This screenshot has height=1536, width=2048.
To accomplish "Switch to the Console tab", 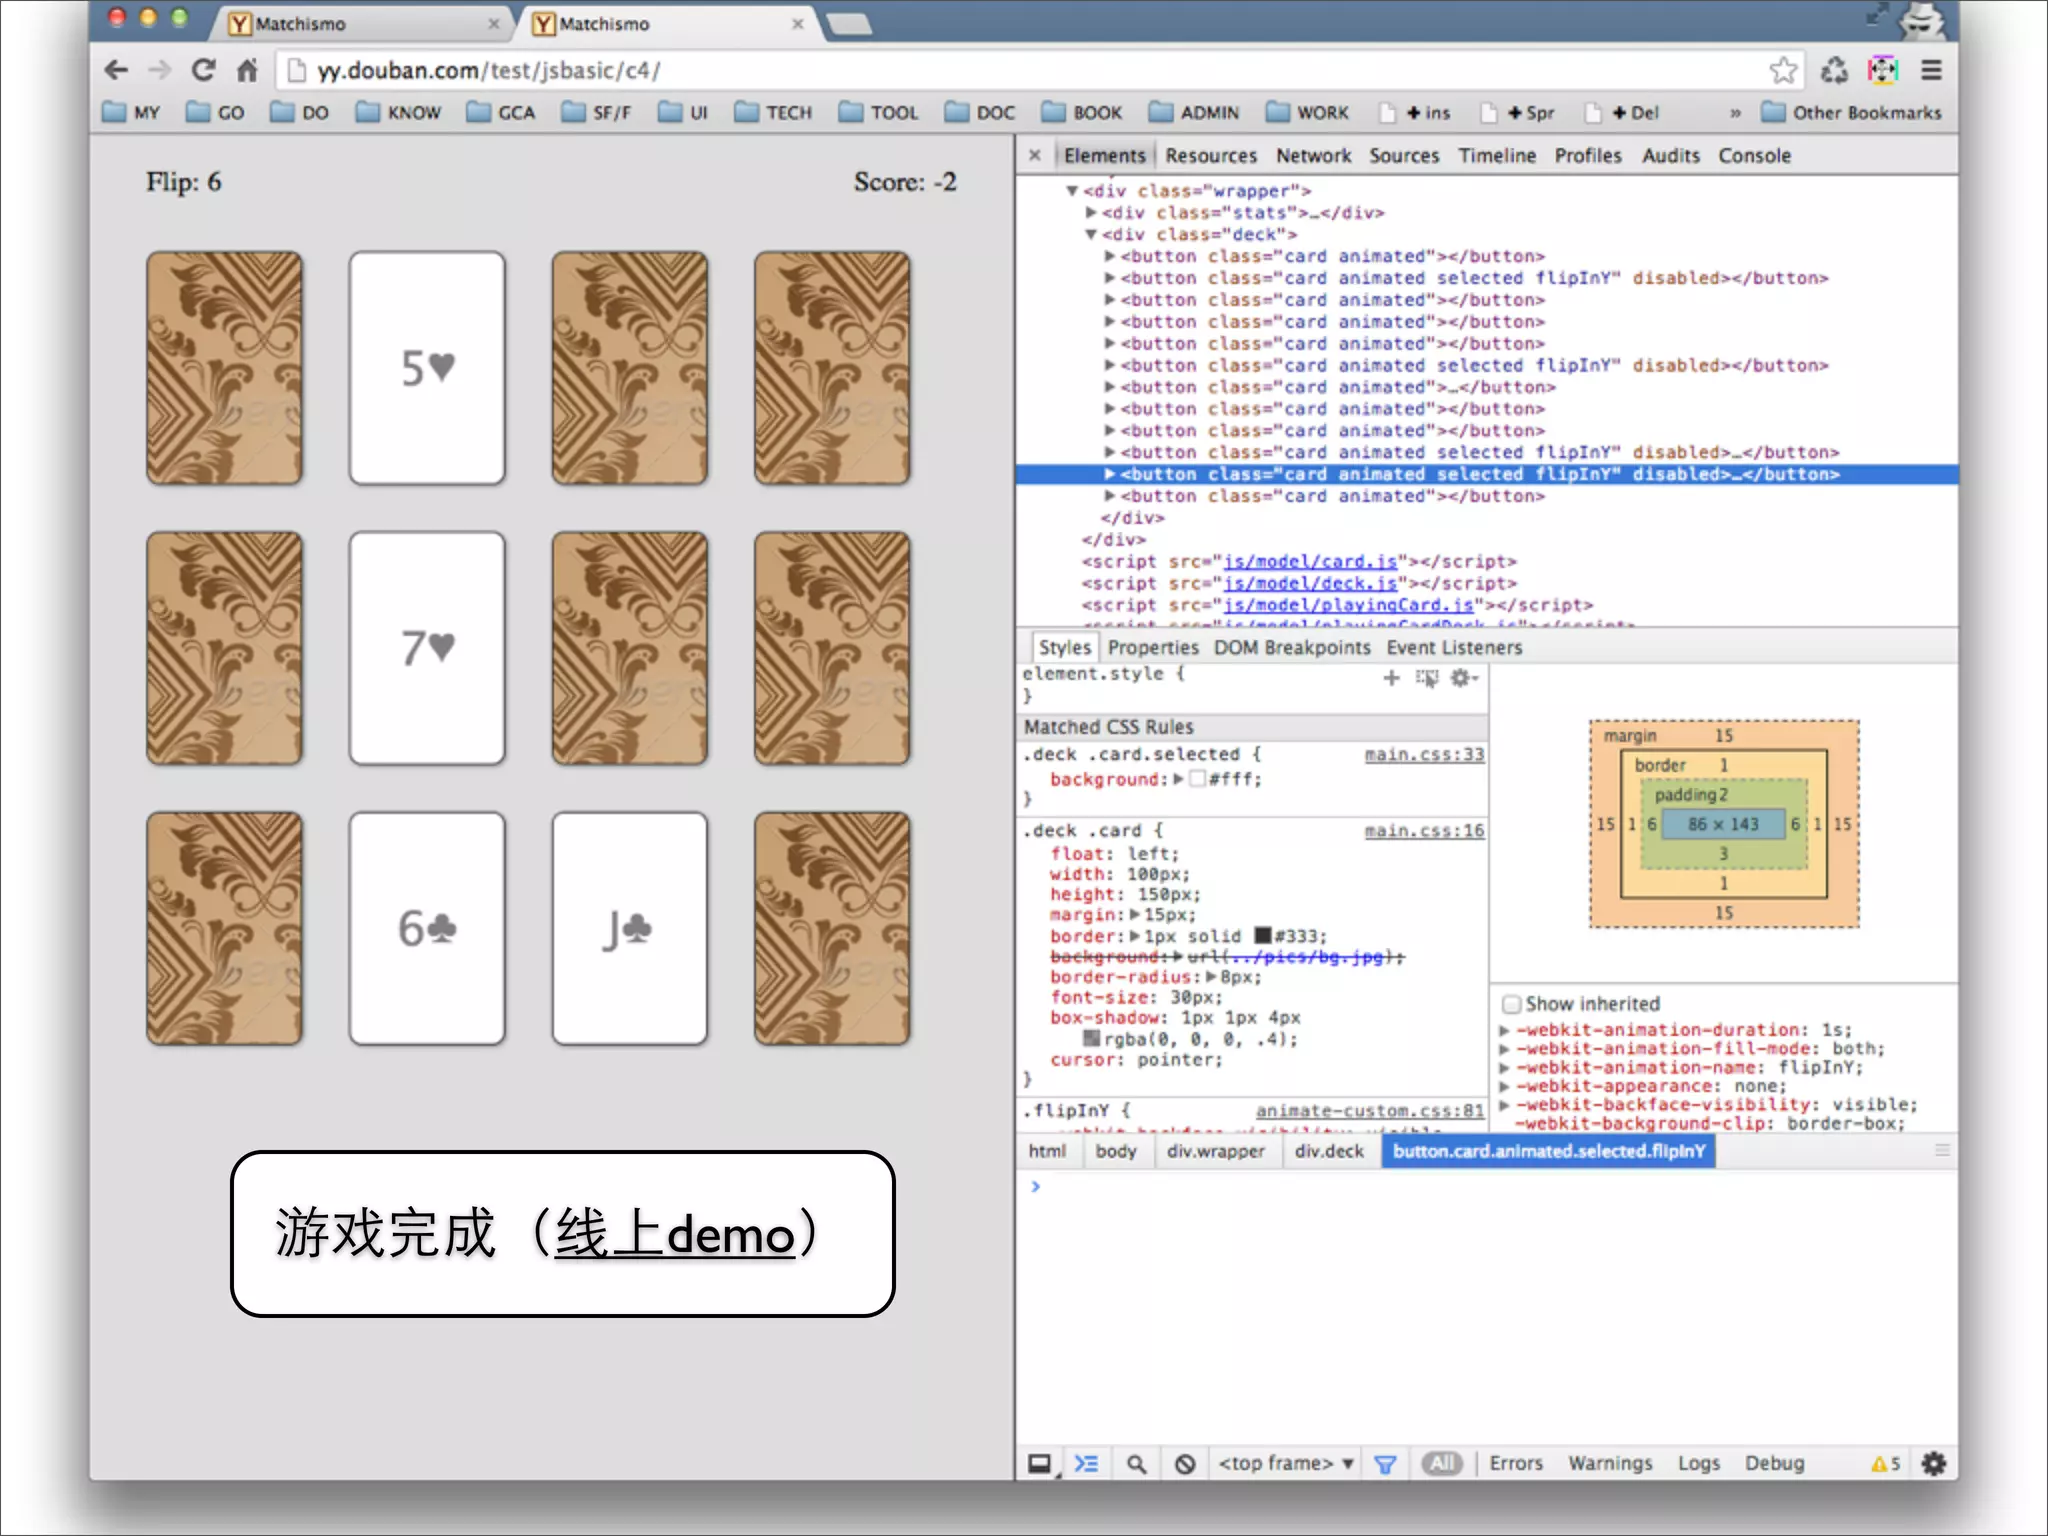I will tap(1754, 156).
